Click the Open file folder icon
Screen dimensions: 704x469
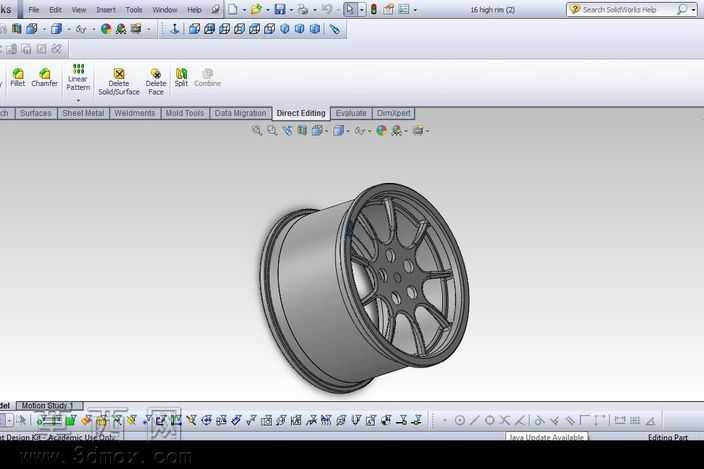pos(256,9)
